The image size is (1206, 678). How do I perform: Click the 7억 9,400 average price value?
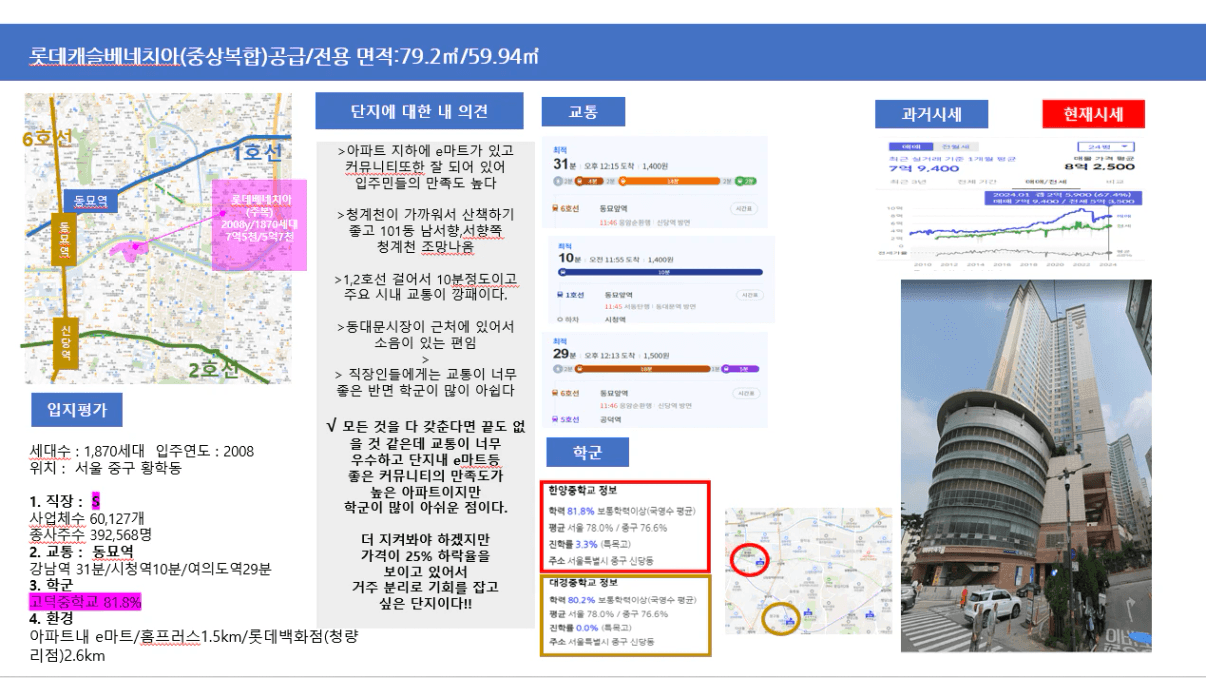coord(924,168)
